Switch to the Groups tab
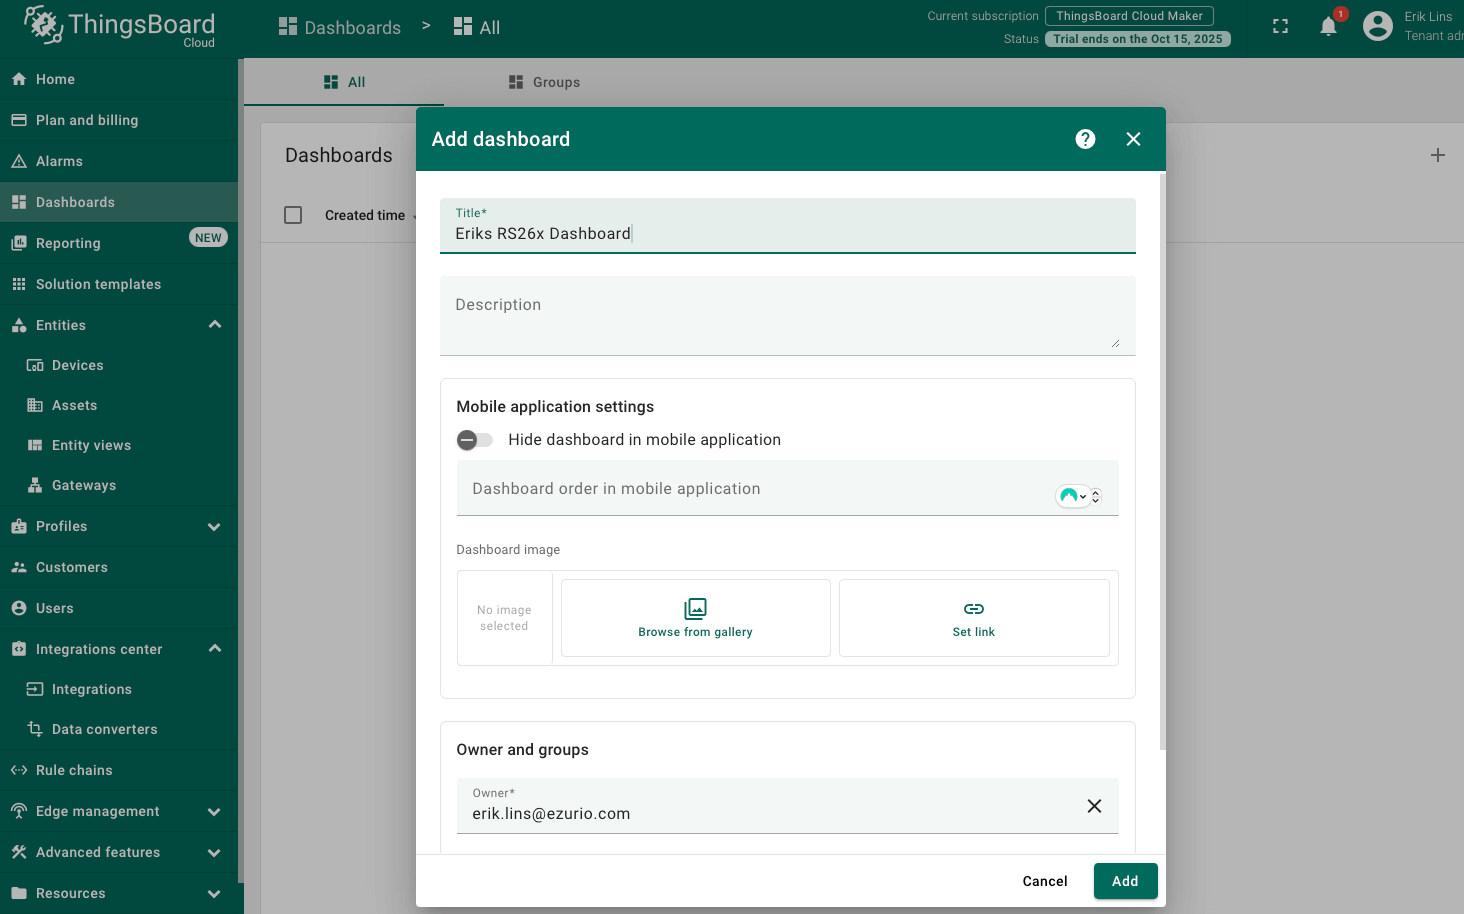Image resolution: width=1464 pixels, height=914 pixels. (544, 82)
